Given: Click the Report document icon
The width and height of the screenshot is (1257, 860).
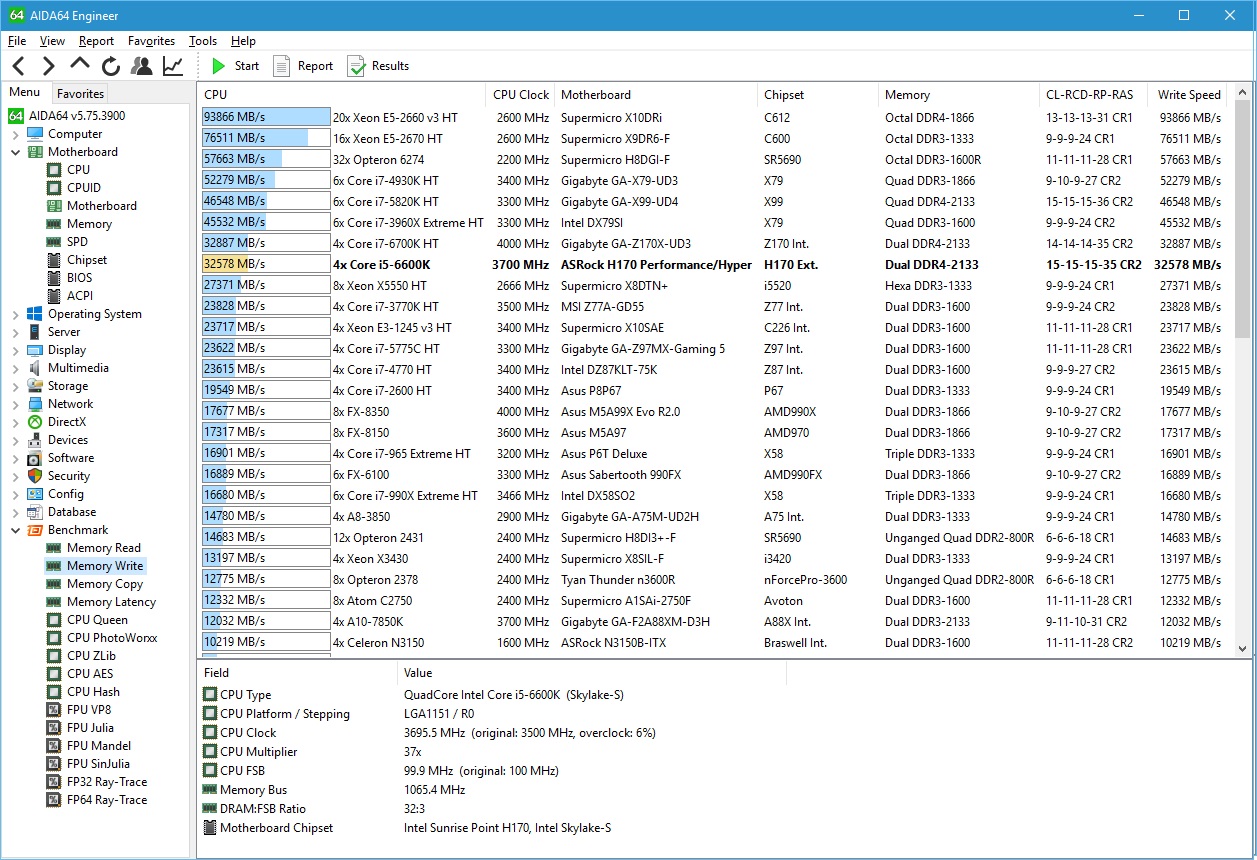Looking at the screenshot, I should [x=282, y=66].
